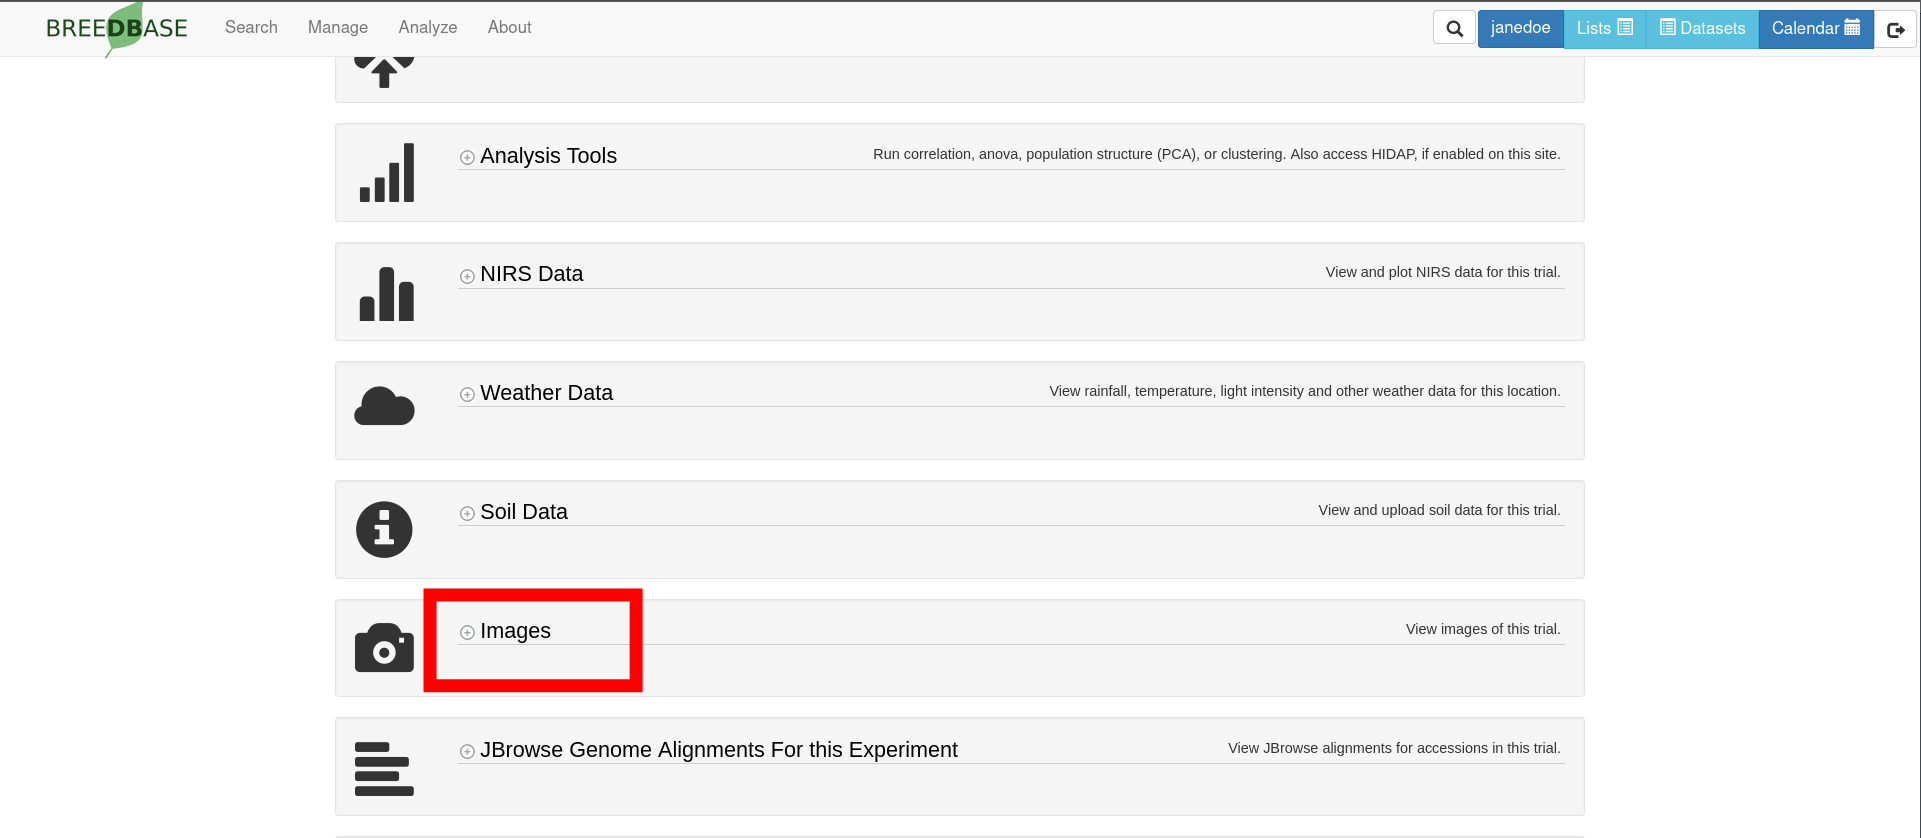
Task: Open the Search menu
Action: (x=251, y=28)
